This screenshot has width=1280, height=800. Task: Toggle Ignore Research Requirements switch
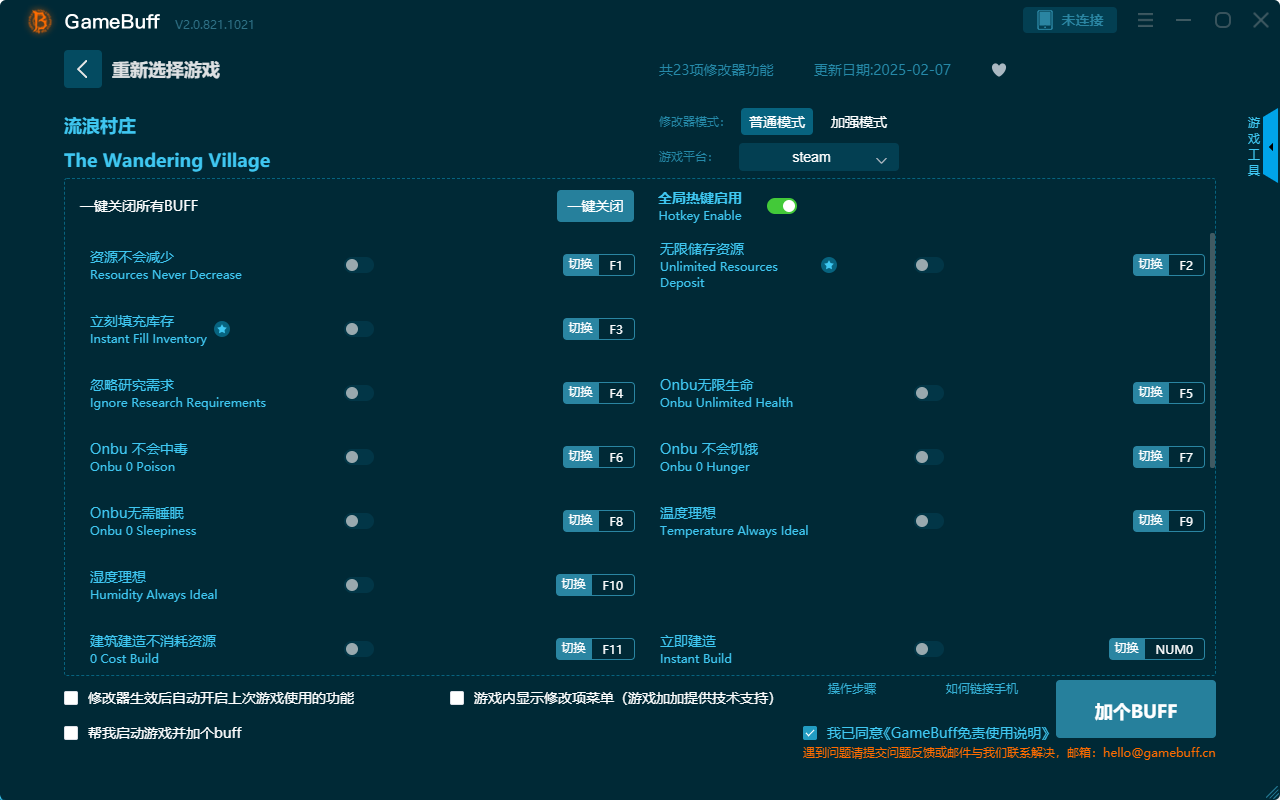[x=359, y=393]
